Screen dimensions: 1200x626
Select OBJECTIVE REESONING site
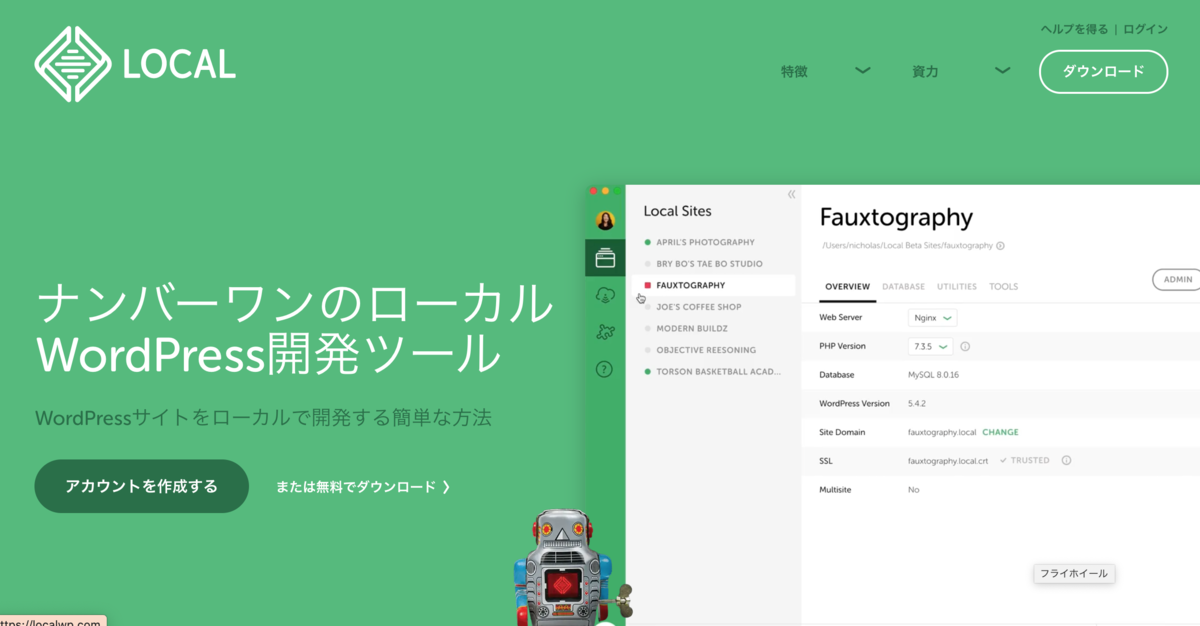coord(706,350)
